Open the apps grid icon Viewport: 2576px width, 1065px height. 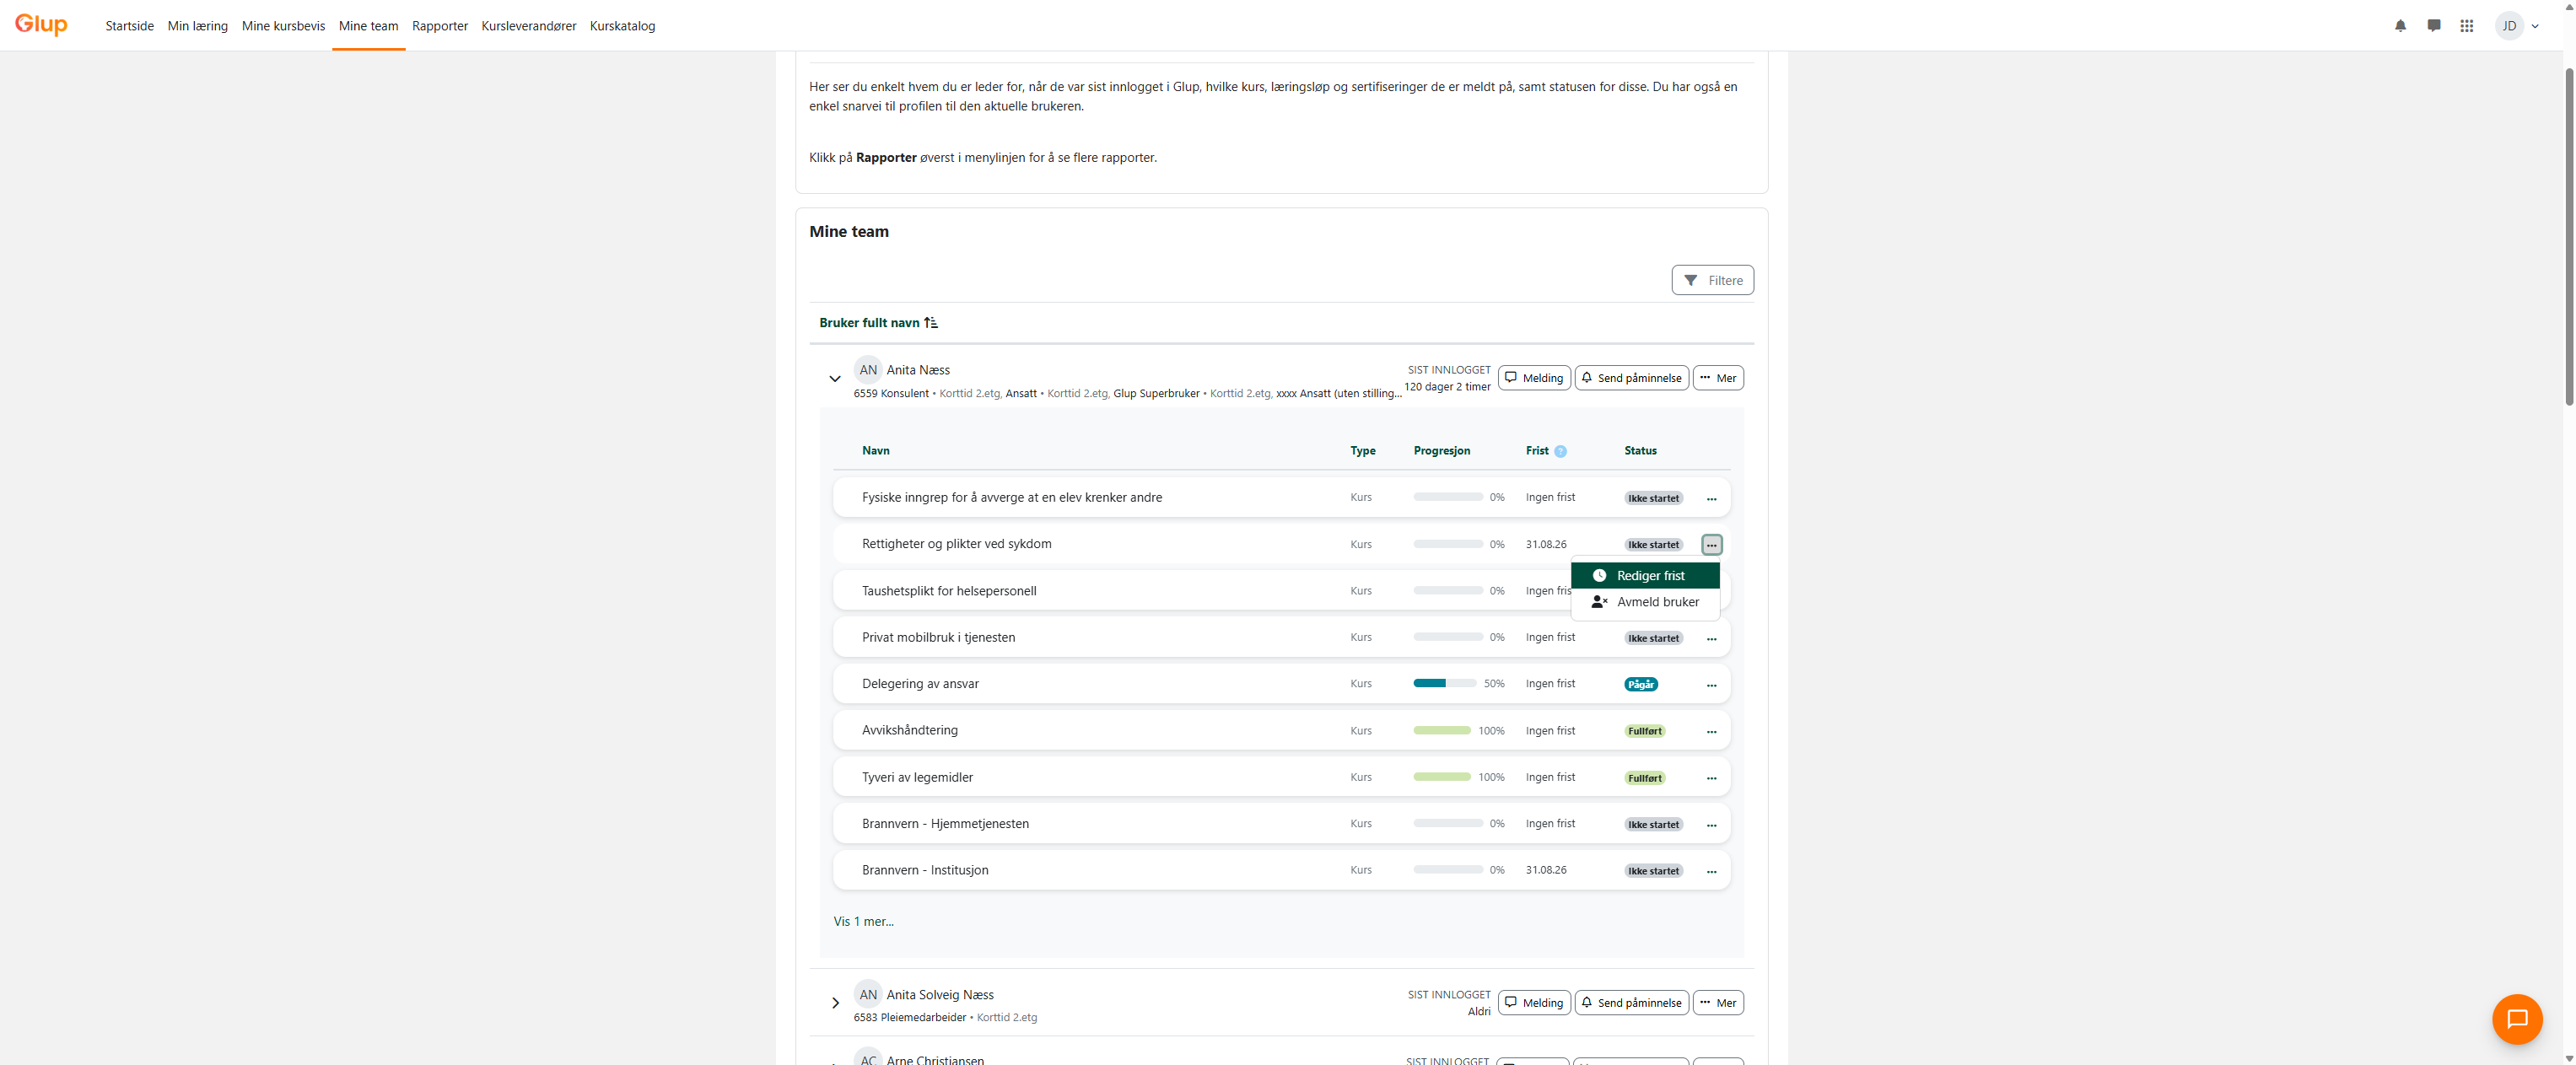(x=2467, y=26)
